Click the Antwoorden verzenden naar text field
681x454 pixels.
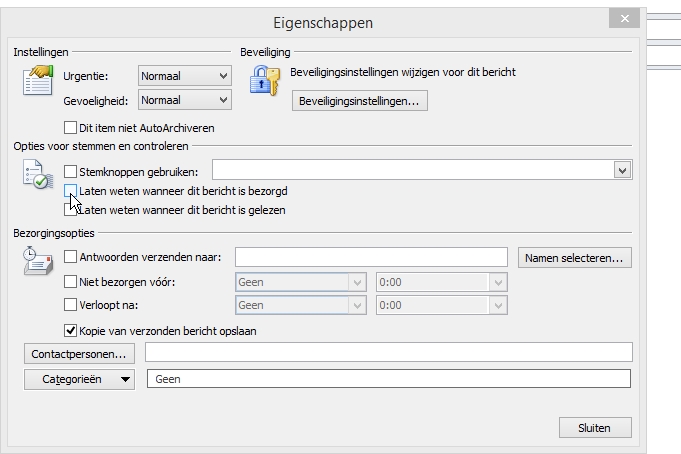click(371, 257)
